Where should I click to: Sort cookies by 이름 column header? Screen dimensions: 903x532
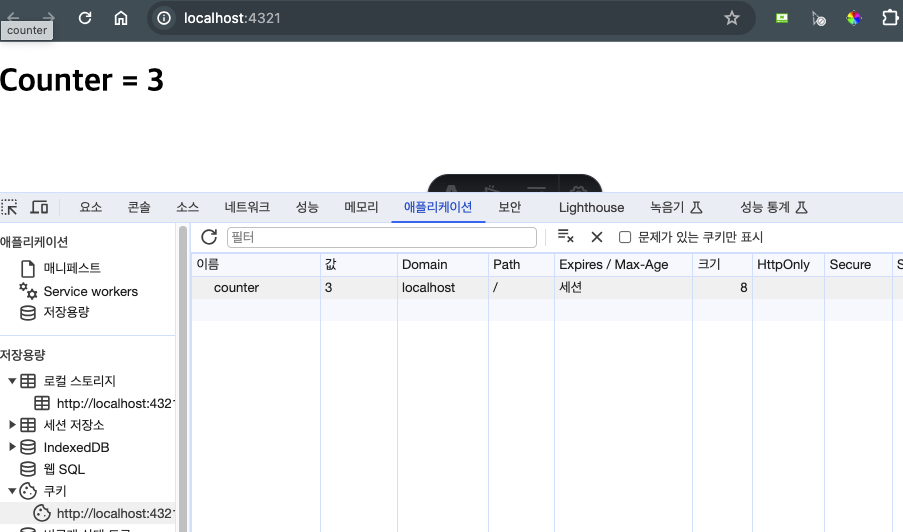click(x=256, y=265)
